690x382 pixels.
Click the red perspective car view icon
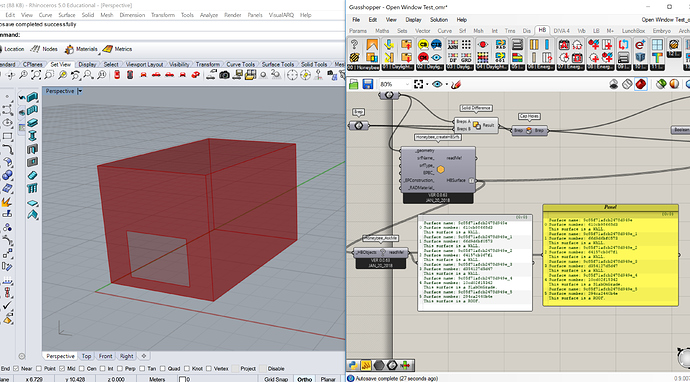[x=196, y=75]
